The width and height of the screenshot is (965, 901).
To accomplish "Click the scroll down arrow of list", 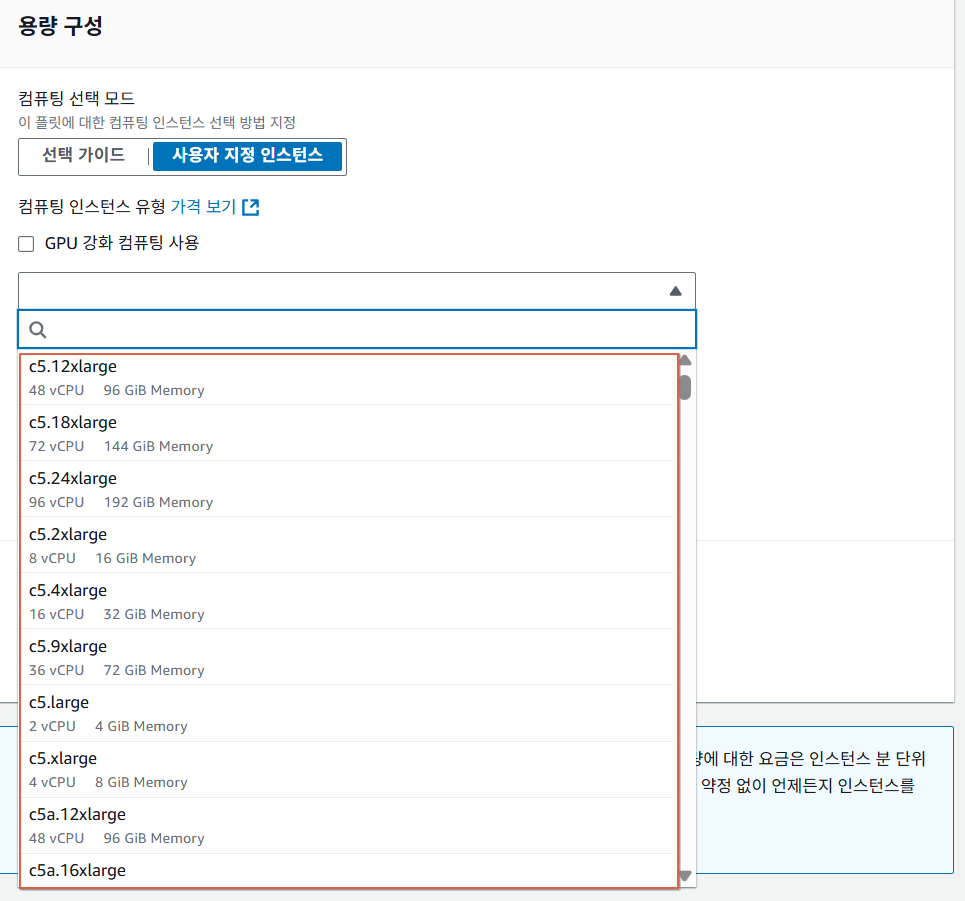I will (x=685, y=876).
